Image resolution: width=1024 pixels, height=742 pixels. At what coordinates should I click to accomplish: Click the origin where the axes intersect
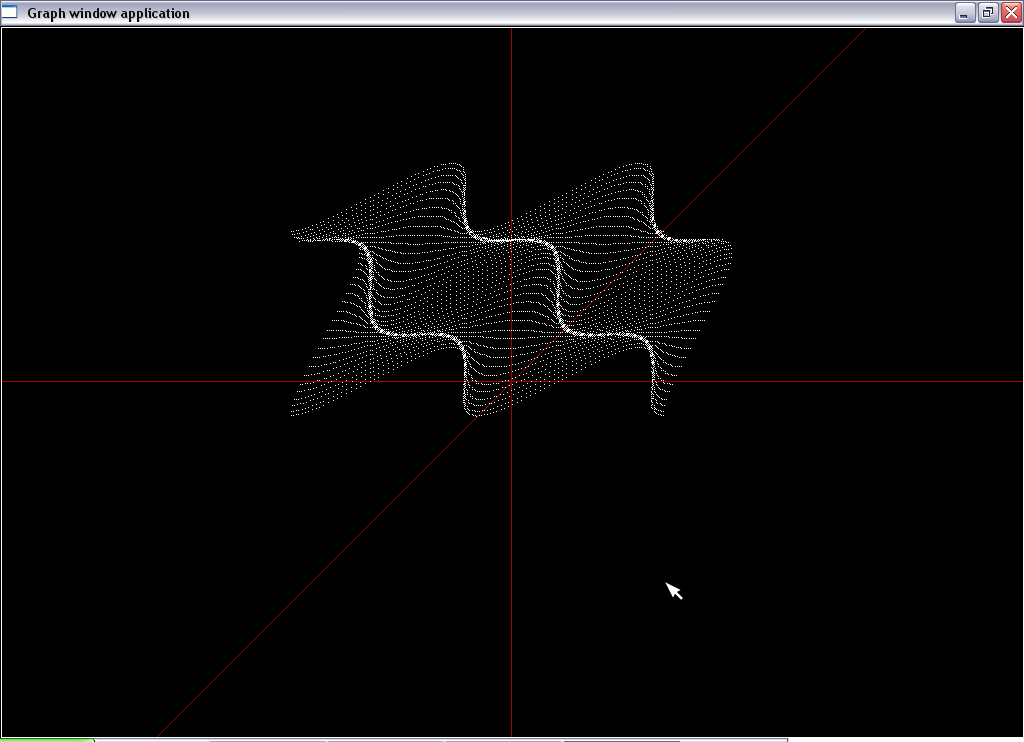[511, 381]
